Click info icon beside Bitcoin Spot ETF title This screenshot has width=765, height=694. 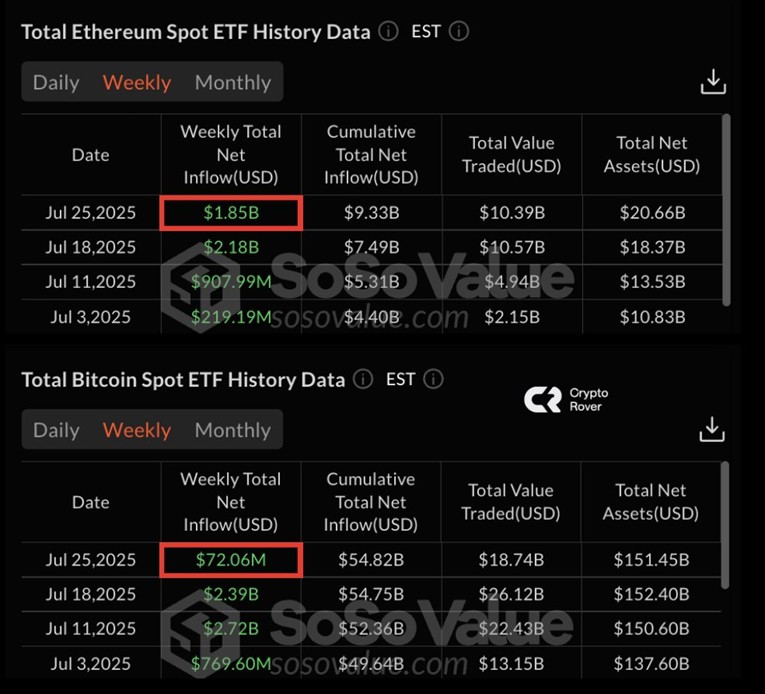pos(363,379)
